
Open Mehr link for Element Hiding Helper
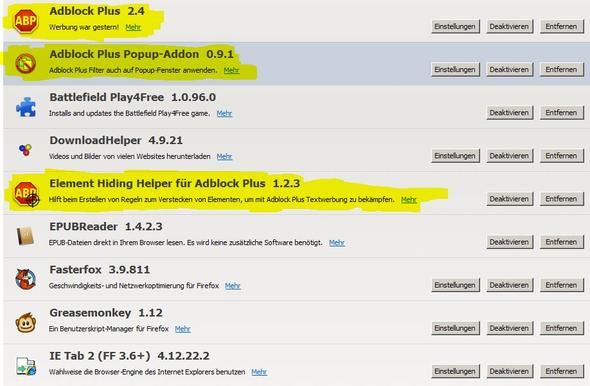tap(409, 200)
